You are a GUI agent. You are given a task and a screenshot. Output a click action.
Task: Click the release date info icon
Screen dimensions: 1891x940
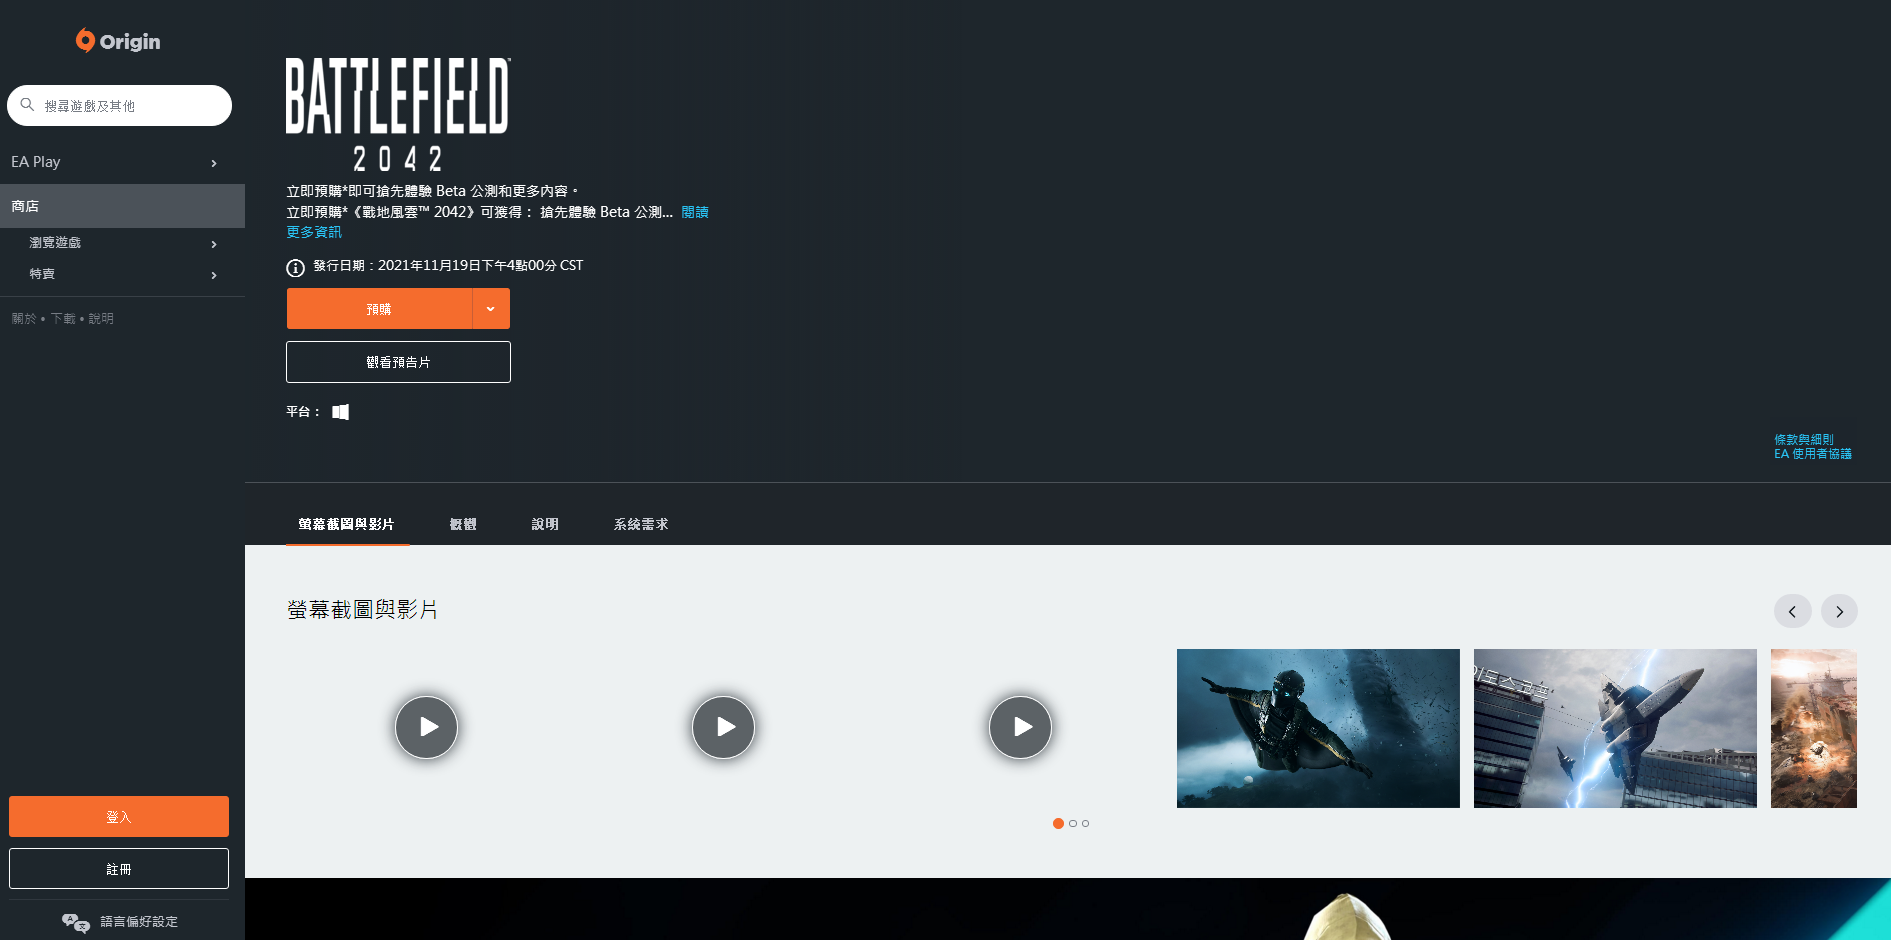(x=295, y=267)
